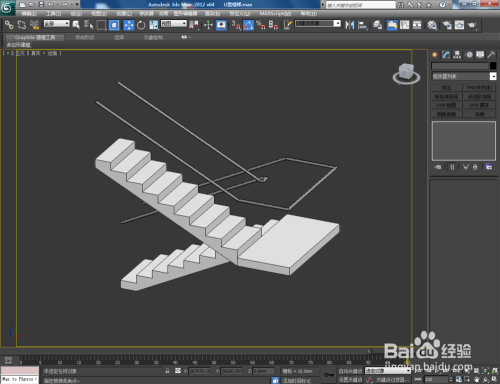Toggle the Angle Snap icon
The image size is (500, 384).
pyautogui.click(x=248, y=25)
